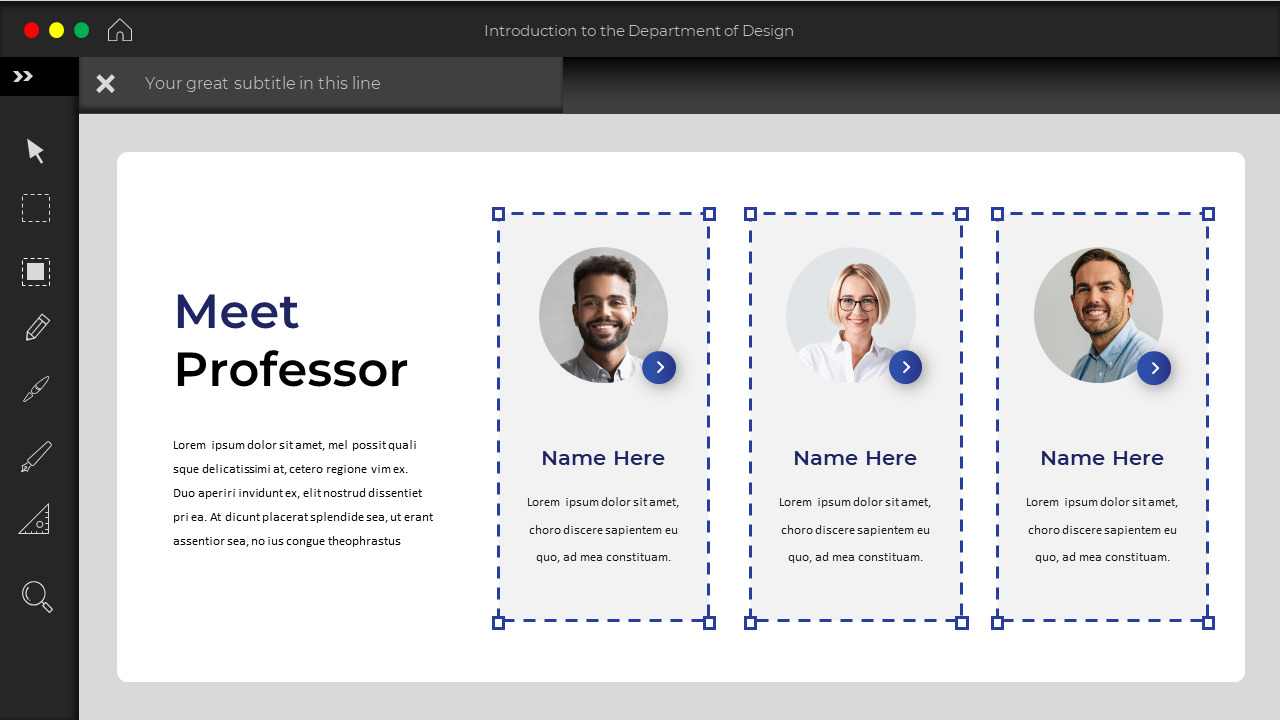Image resolution: width=1280 pixels, height=720 pixels.
Task: Click the middle card's blue arrow button
Action: point(906,367)
